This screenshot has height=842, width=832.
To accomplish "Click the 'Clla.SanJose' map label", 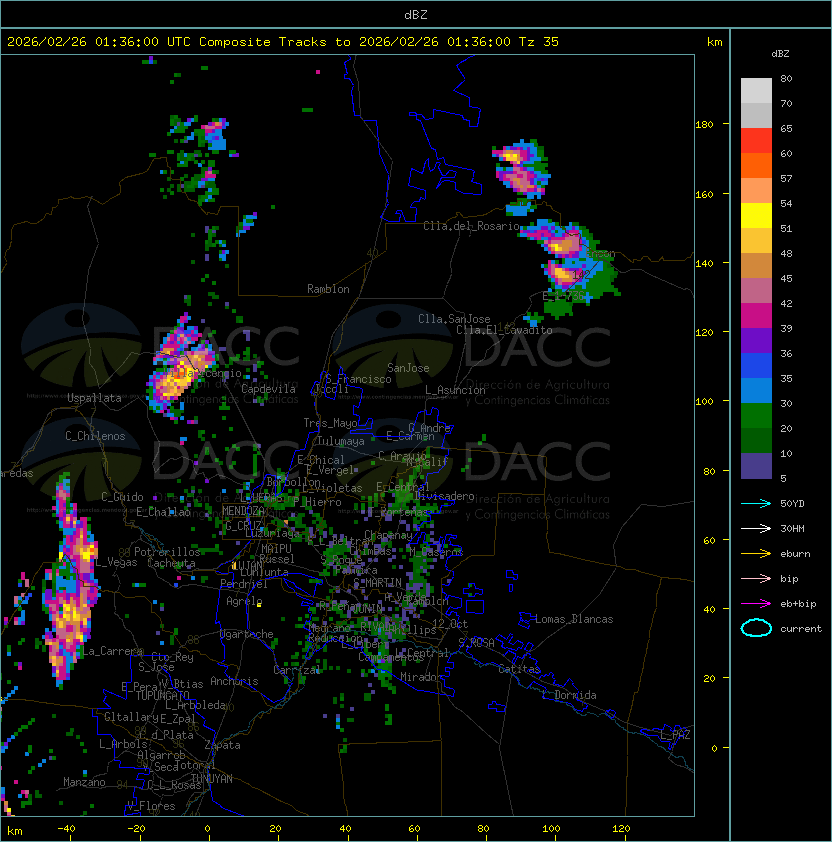I will [x=454, y=319].
